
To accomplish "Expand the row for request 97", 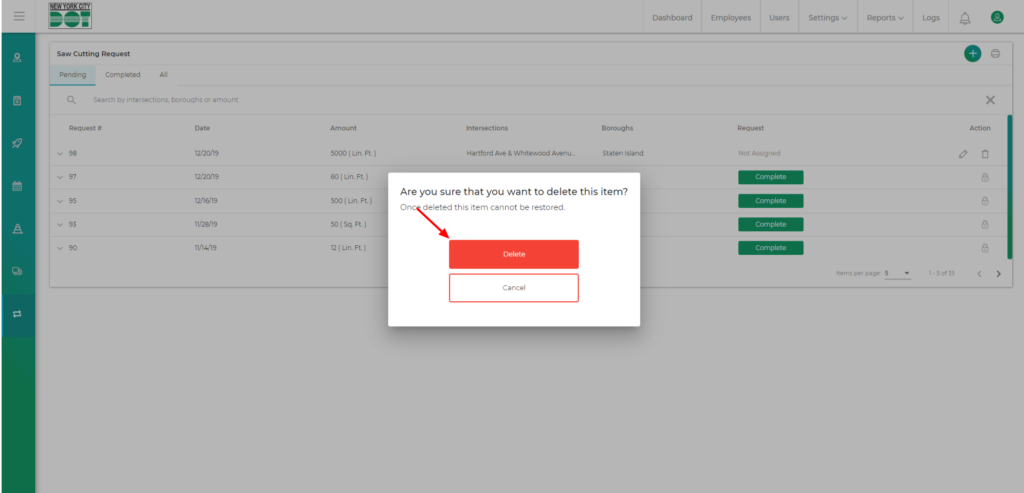I will coord(60,177).
